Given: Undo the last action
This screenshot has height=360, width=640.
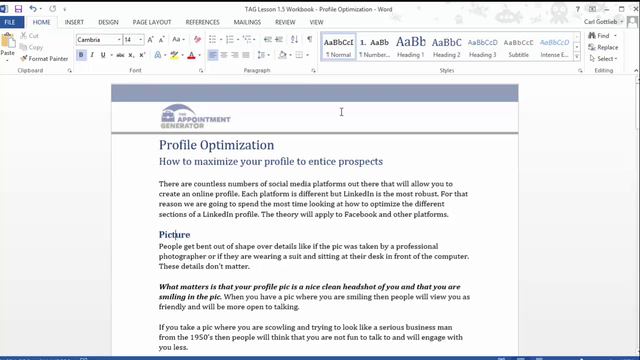Looking at the screenshot, I should (x=33, y=9).
